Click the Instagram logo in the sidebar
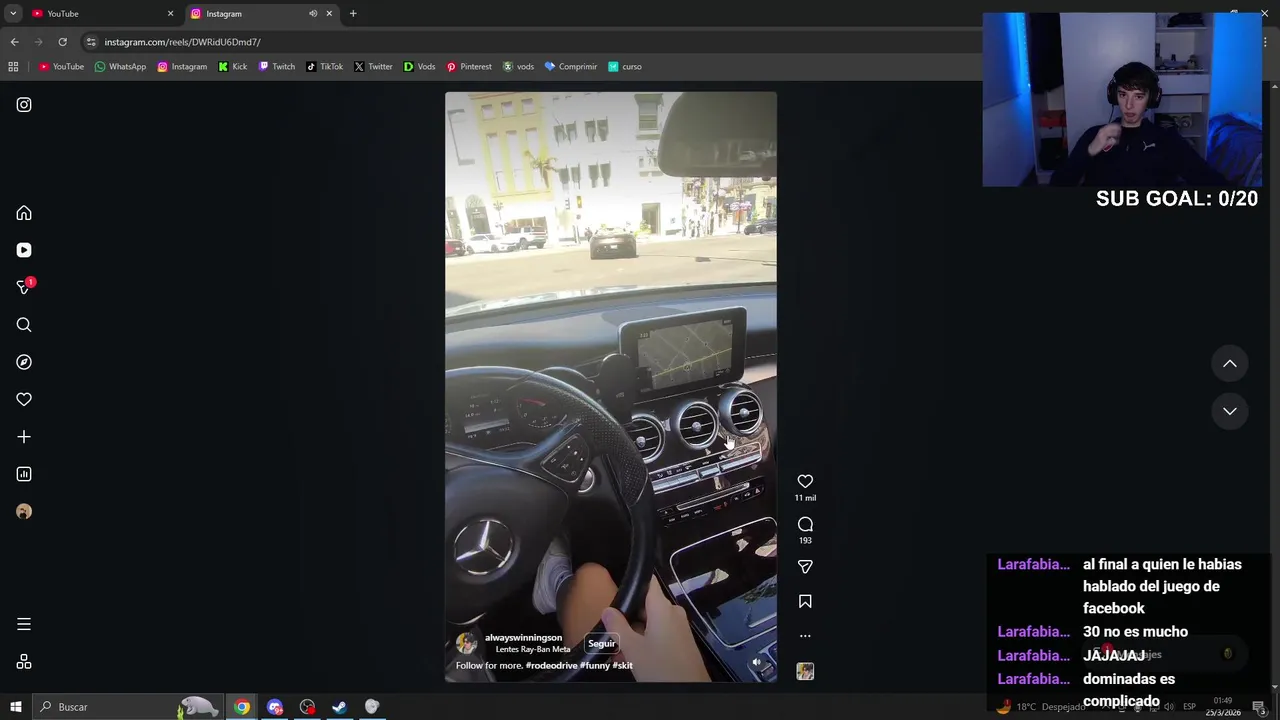1280x720 pixels. coord(24,105)
